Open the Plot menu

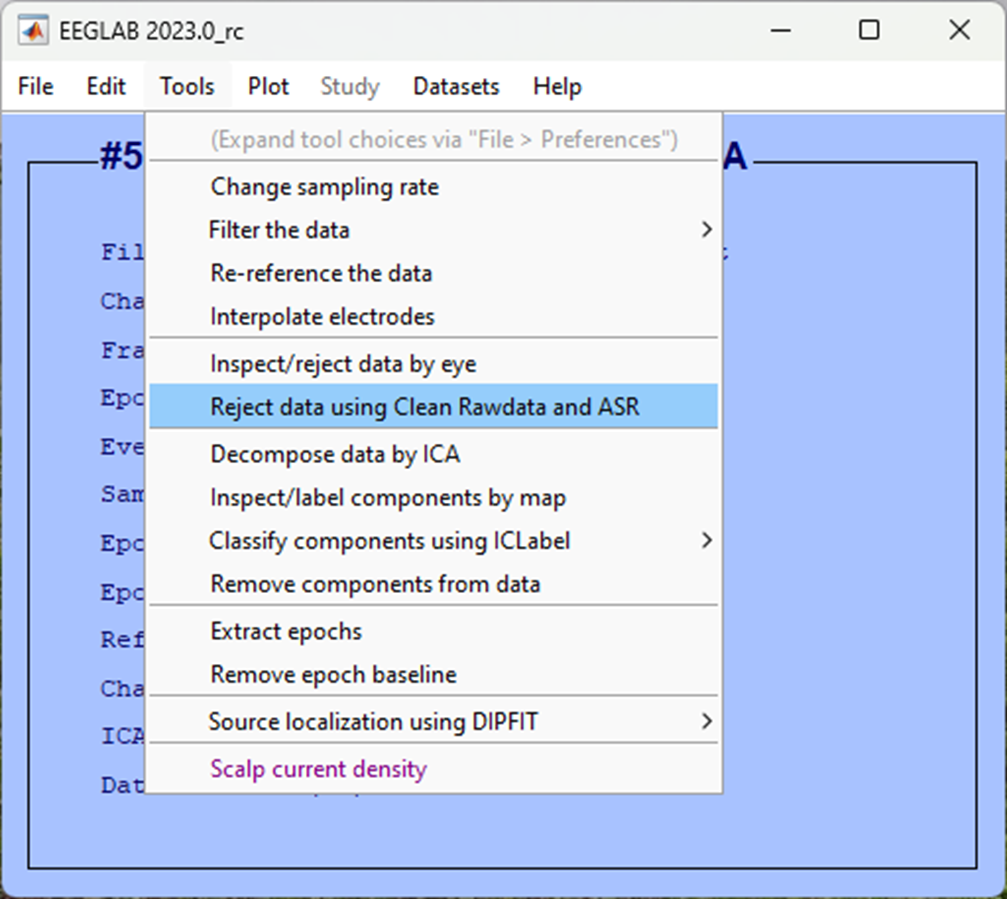pos(268,87)
